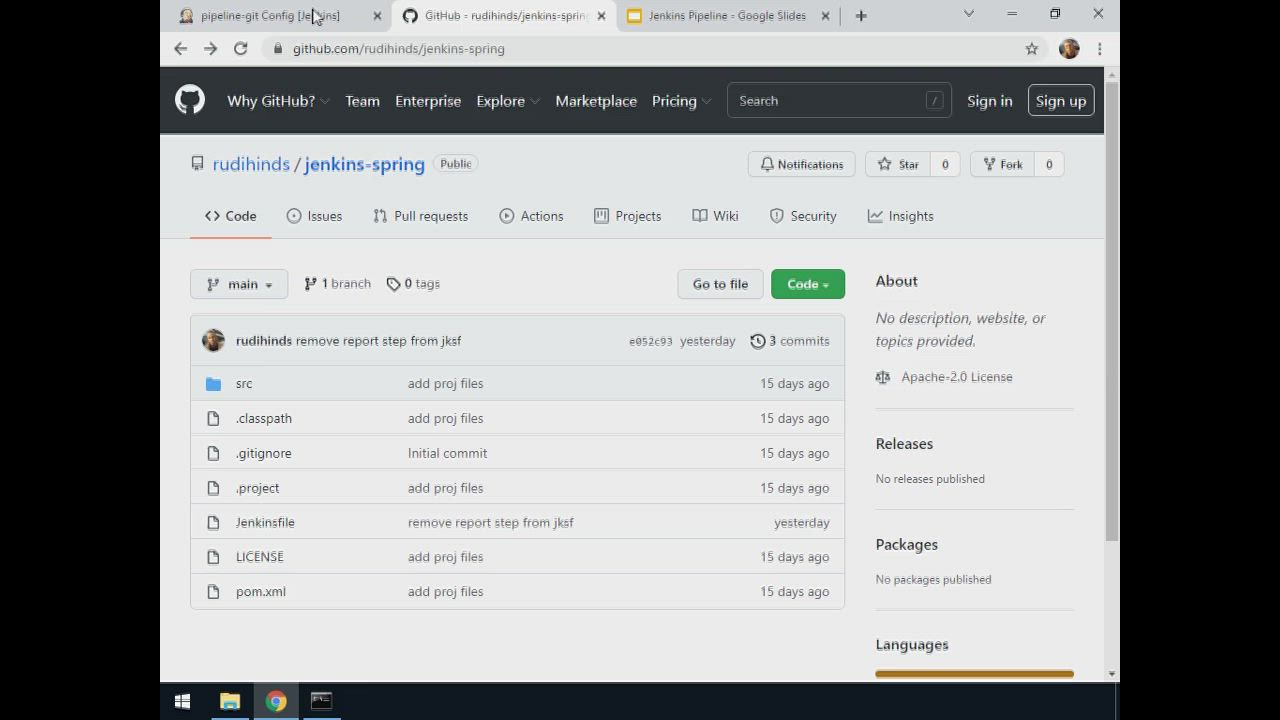Open the Security tab
The height and width of the screenshot is (720, 1280).
coord(803,216)
